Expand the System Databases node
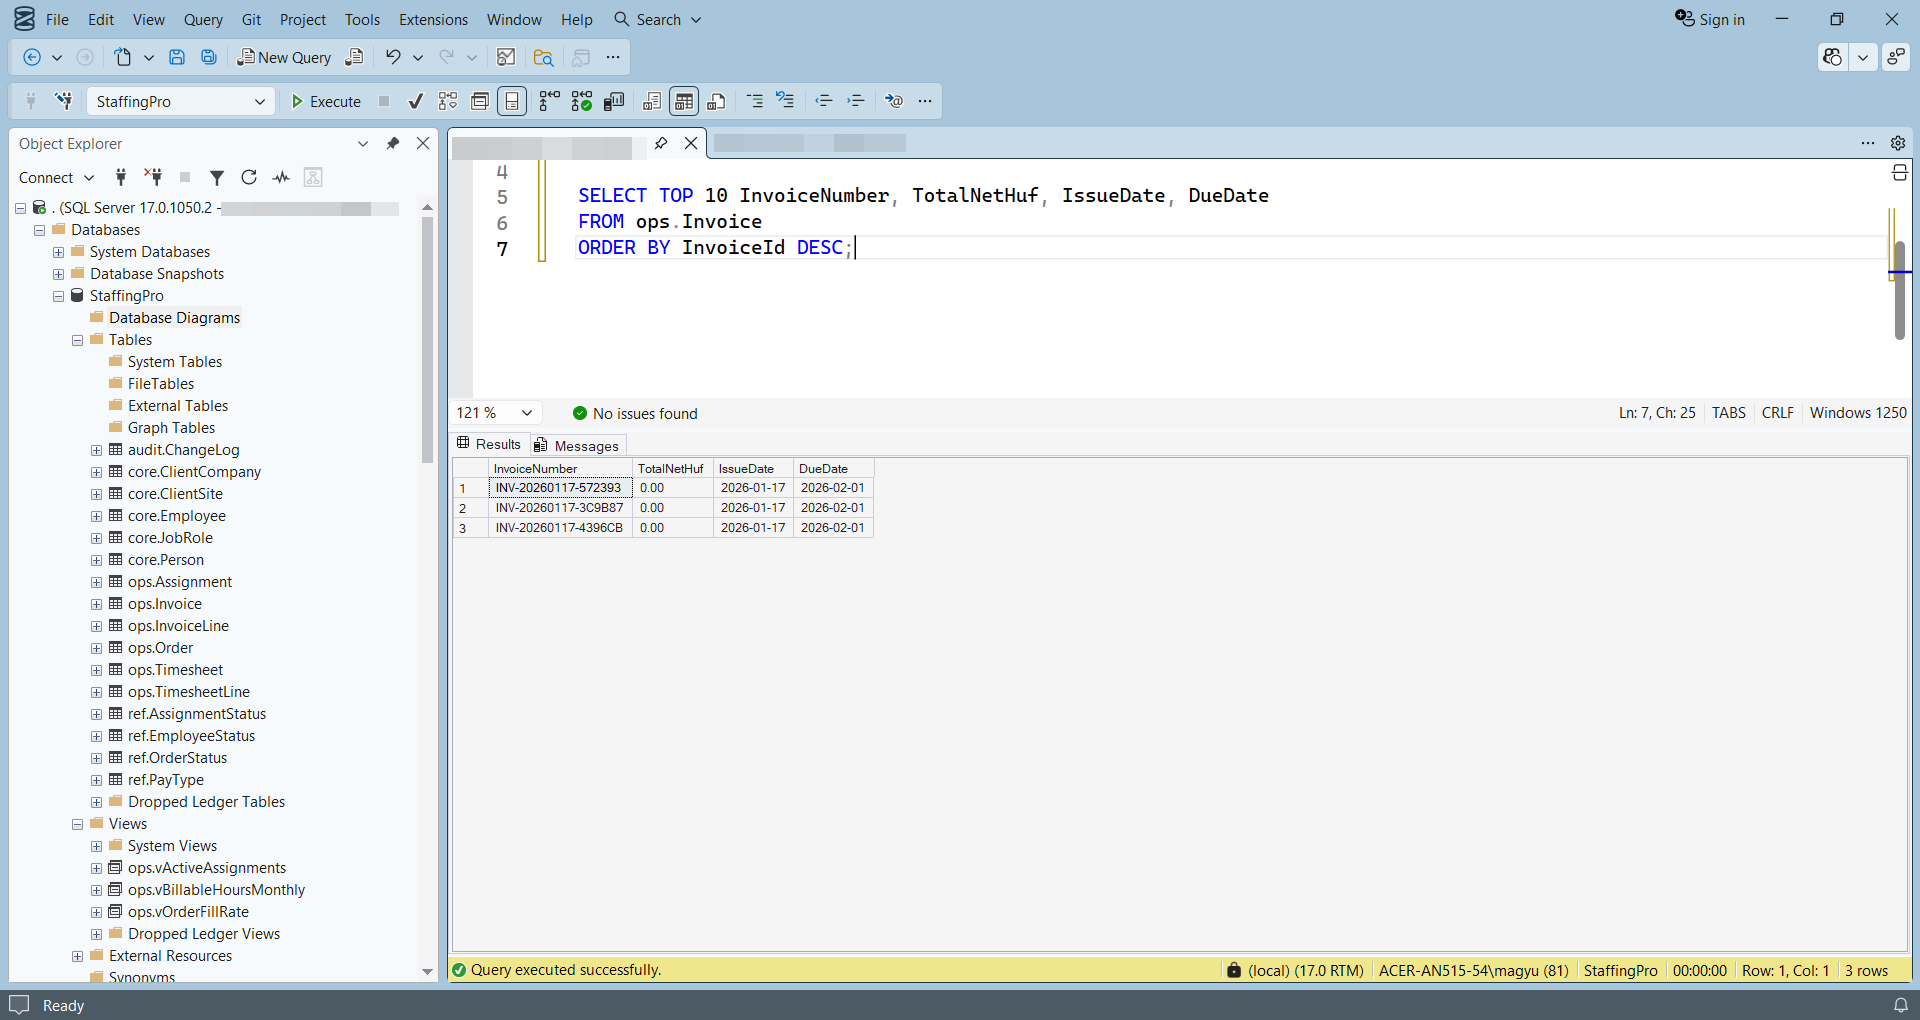1920x1020 pixels. tap(59, 252)
